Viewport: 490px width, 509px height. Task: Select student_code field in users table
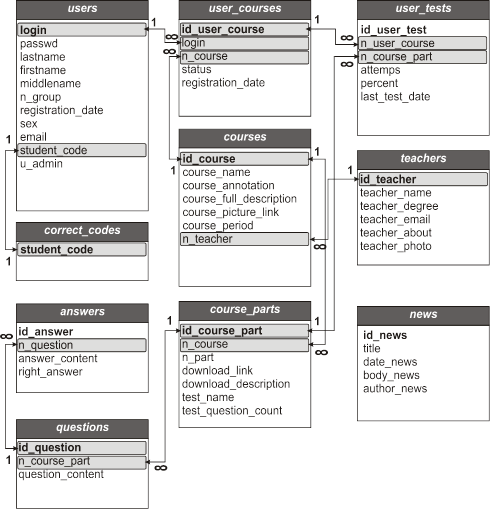82,150
